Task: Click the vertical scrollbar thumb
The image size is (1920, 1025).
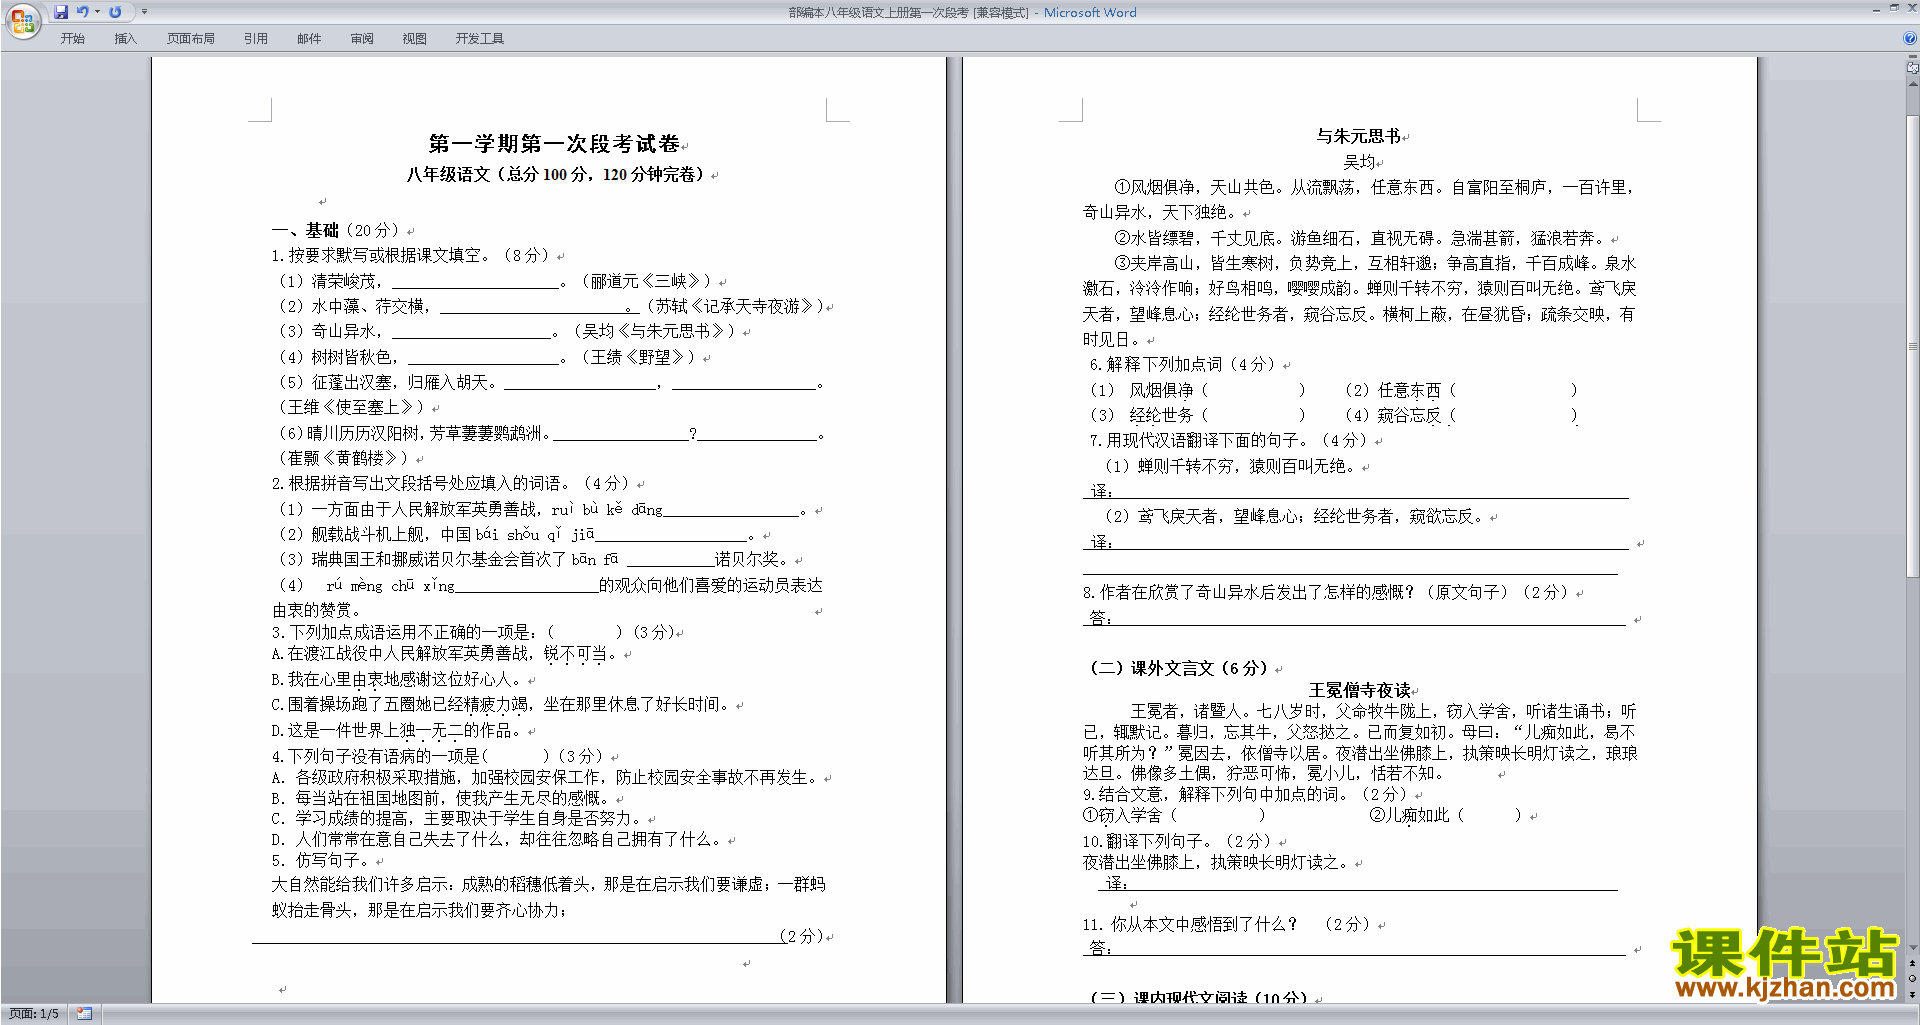Action: point(1913,345)
